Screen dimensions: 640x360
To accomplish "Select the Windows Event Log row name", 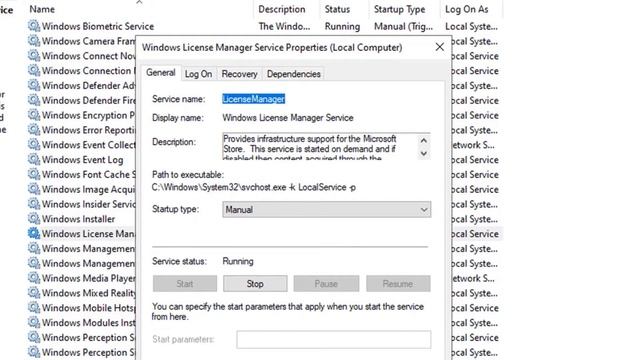I will 82,160.
